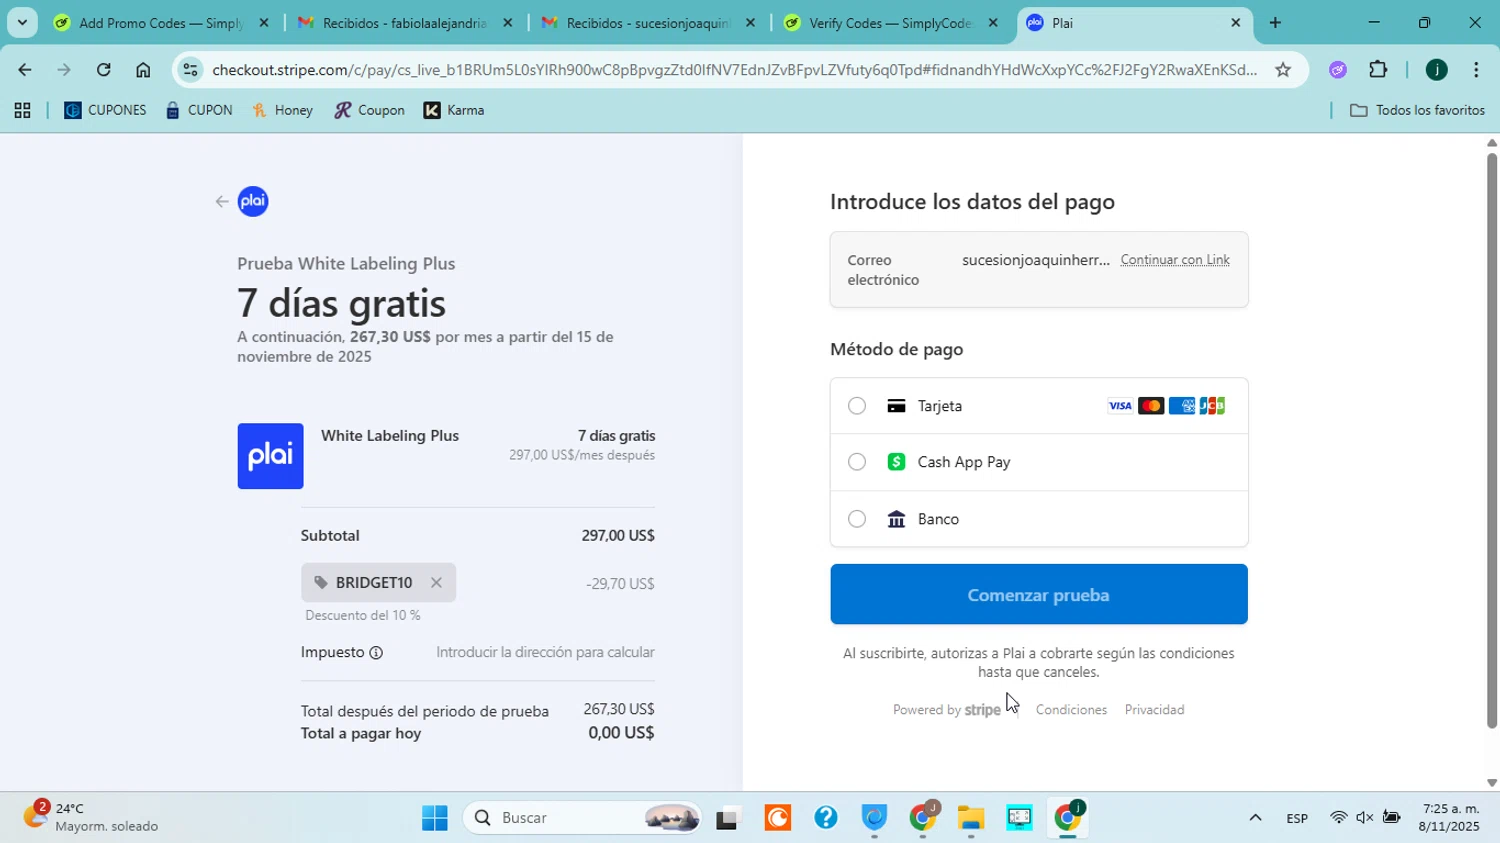The image size is (1500, 843).
Task: Open a new browser tab
Action: [1275, 23]
